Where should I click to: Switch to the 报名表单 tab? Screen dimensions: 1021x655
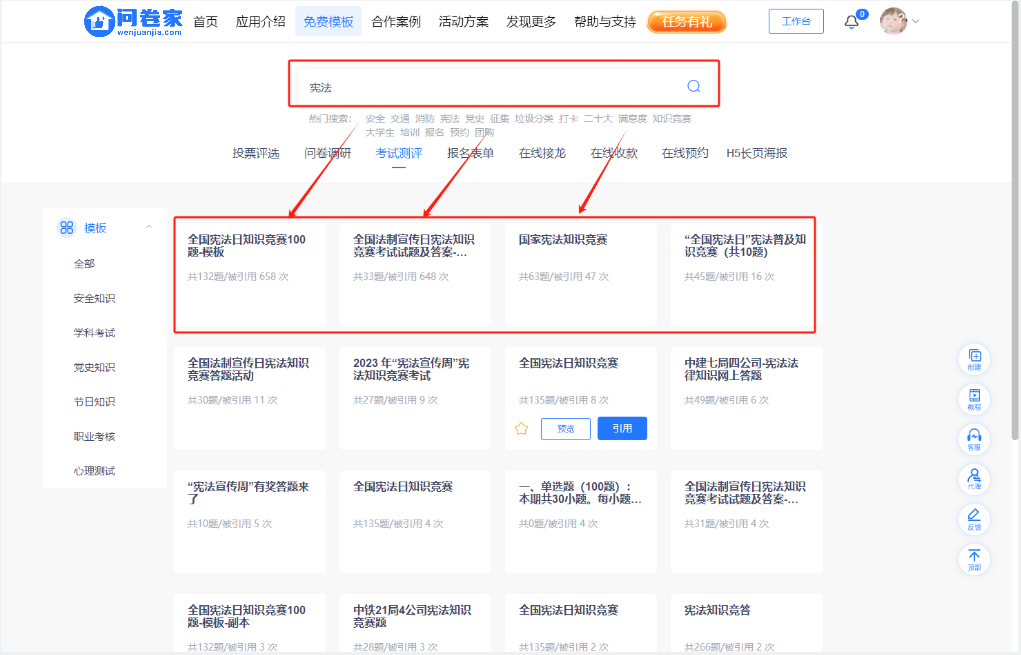pyautogui.click(x=470, y=153)
